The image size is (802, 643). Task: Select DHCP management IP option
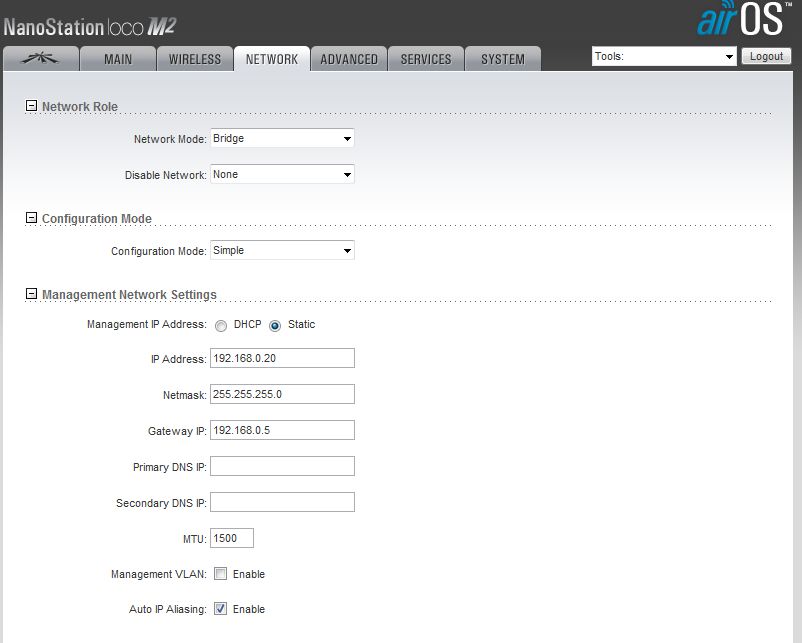(221, 325)
